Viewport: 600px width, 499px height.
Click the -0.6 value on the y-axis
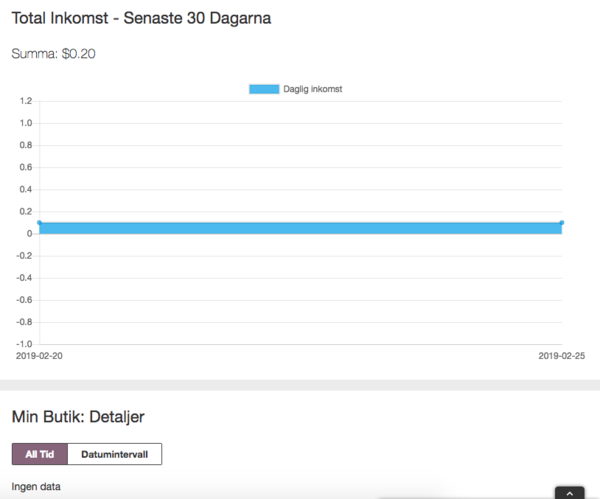(x=25, y=300)
